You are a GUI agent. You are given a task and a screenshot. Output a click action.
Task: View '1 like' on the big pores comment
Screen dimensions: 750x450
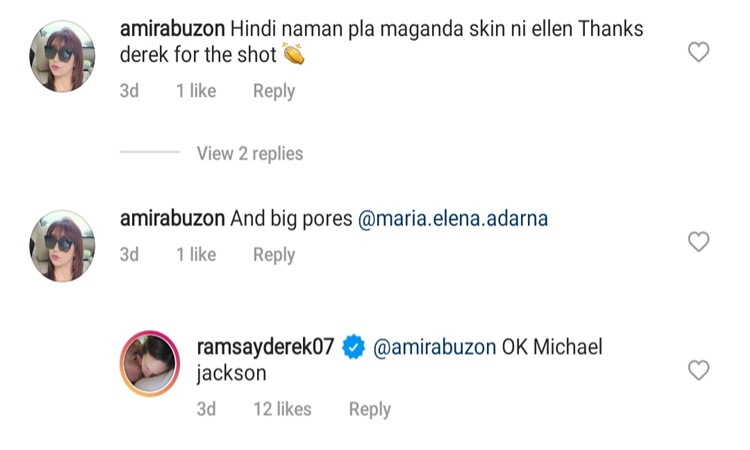[196, 255]
